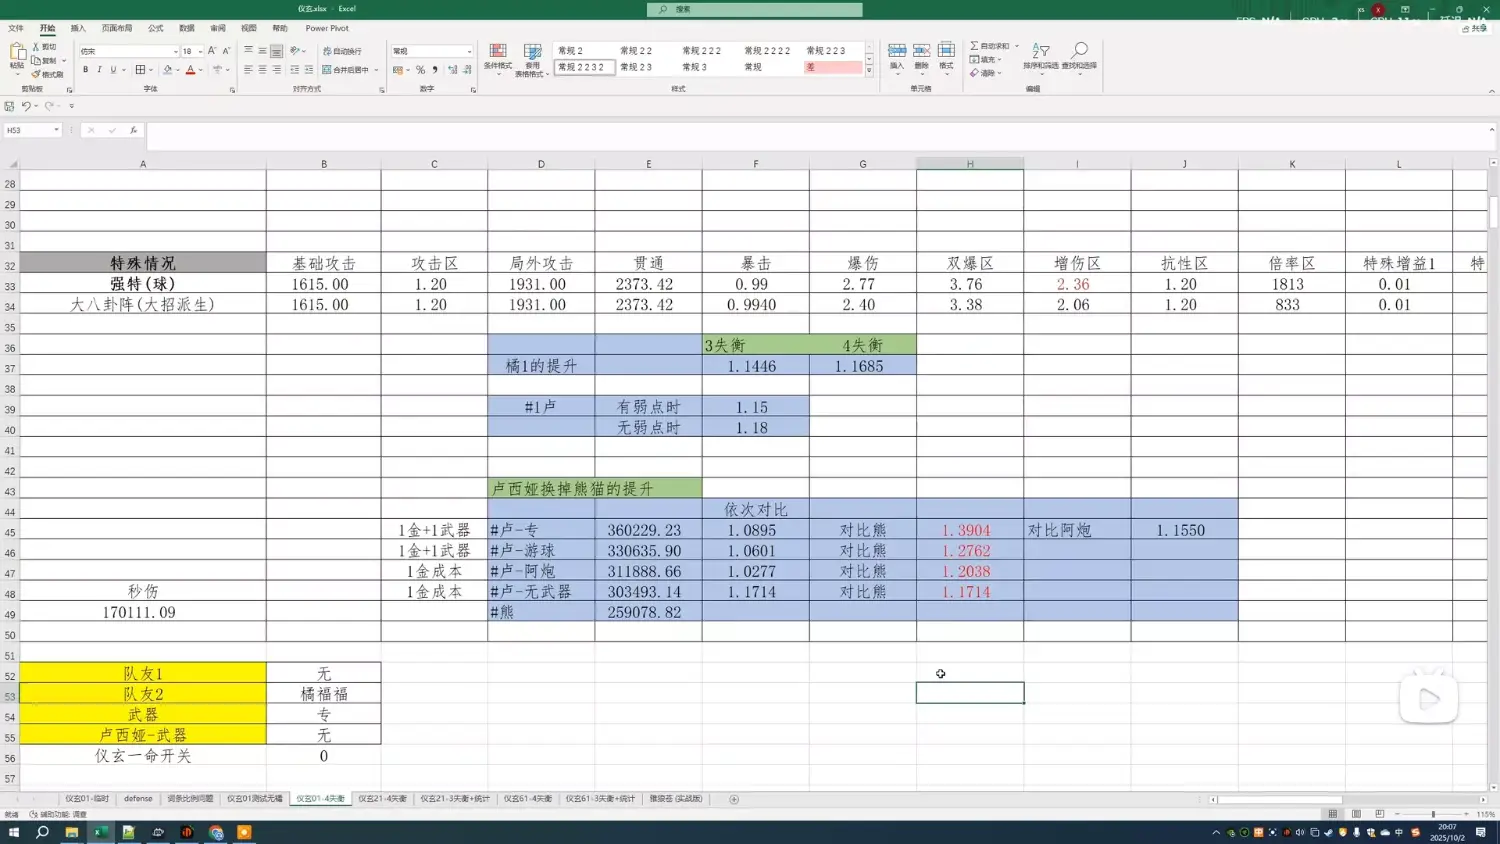
Task: Toggle Italic formatting
Action: point(99,70)
